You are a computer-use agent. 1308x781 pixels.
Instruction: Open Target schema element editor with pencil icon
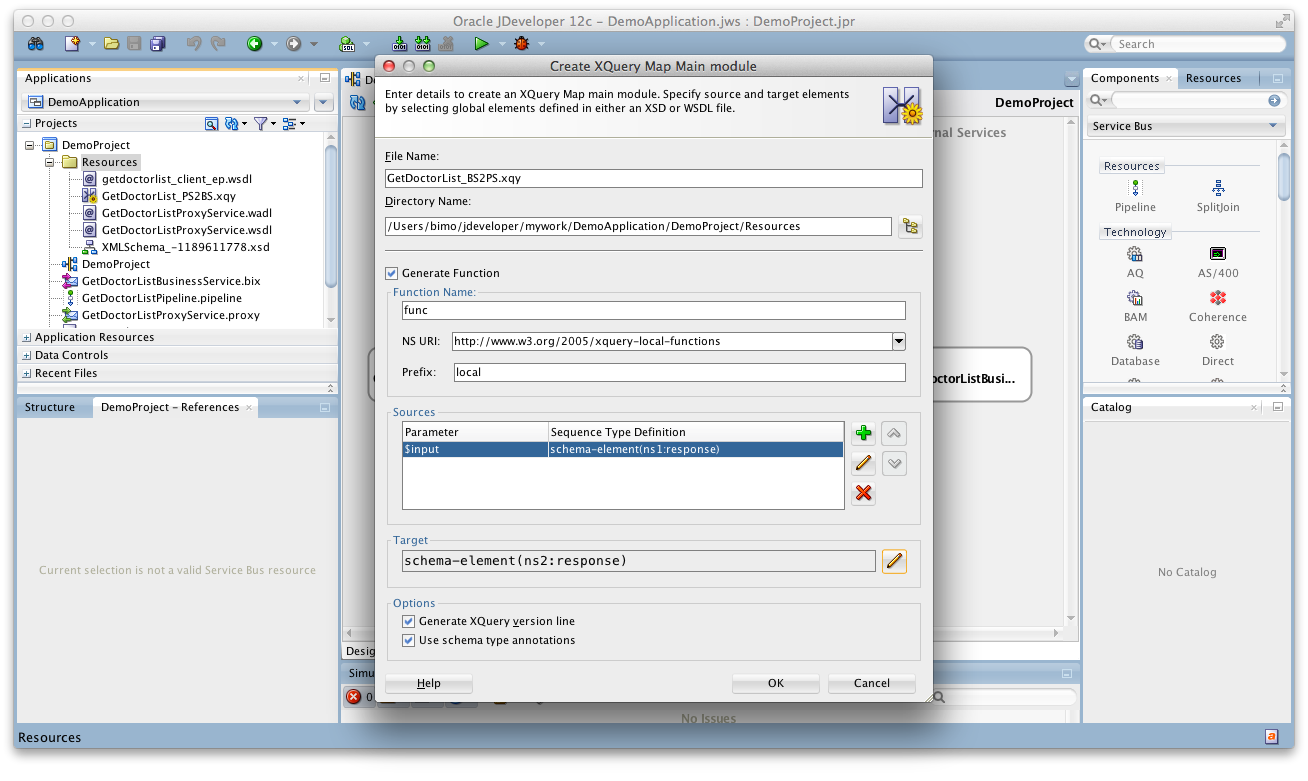point(894,561)
